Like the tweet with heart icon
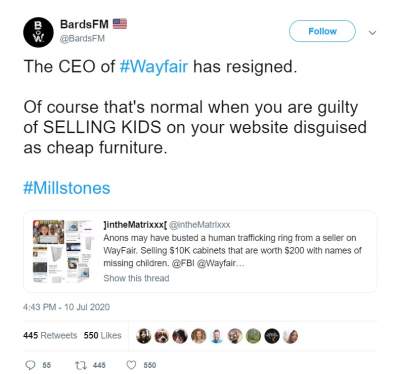The image size is (400, 374). (131, 365)
